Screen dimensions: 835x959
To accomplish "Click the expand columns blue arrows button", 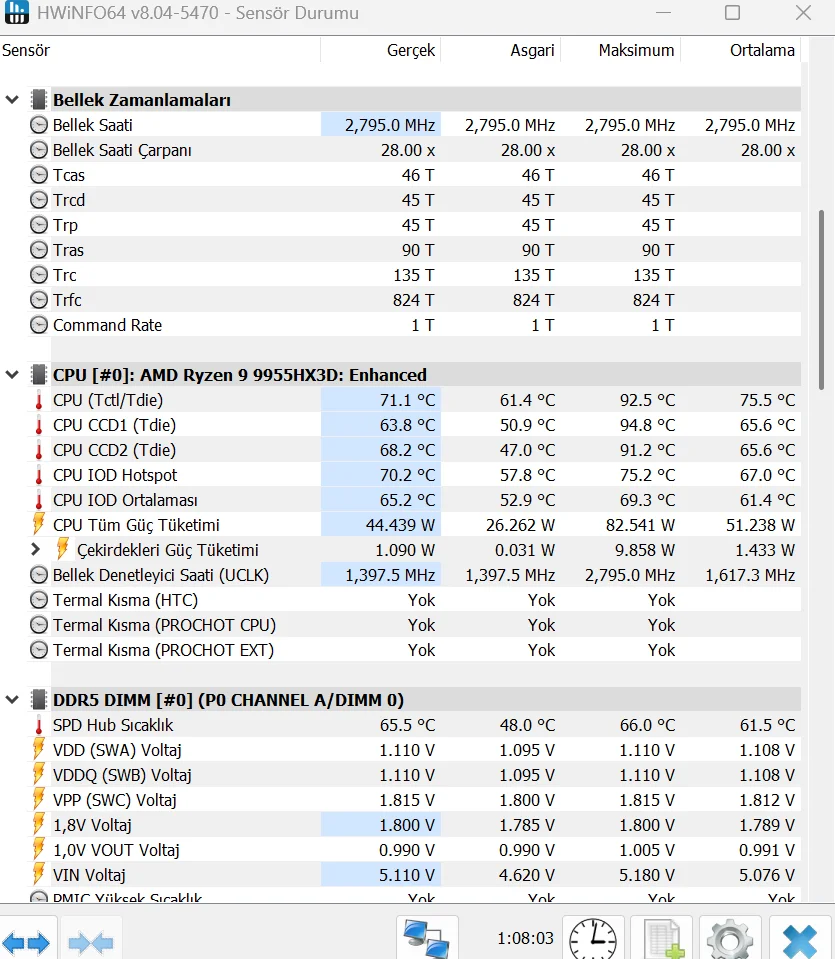I will [x=26, y=941].
